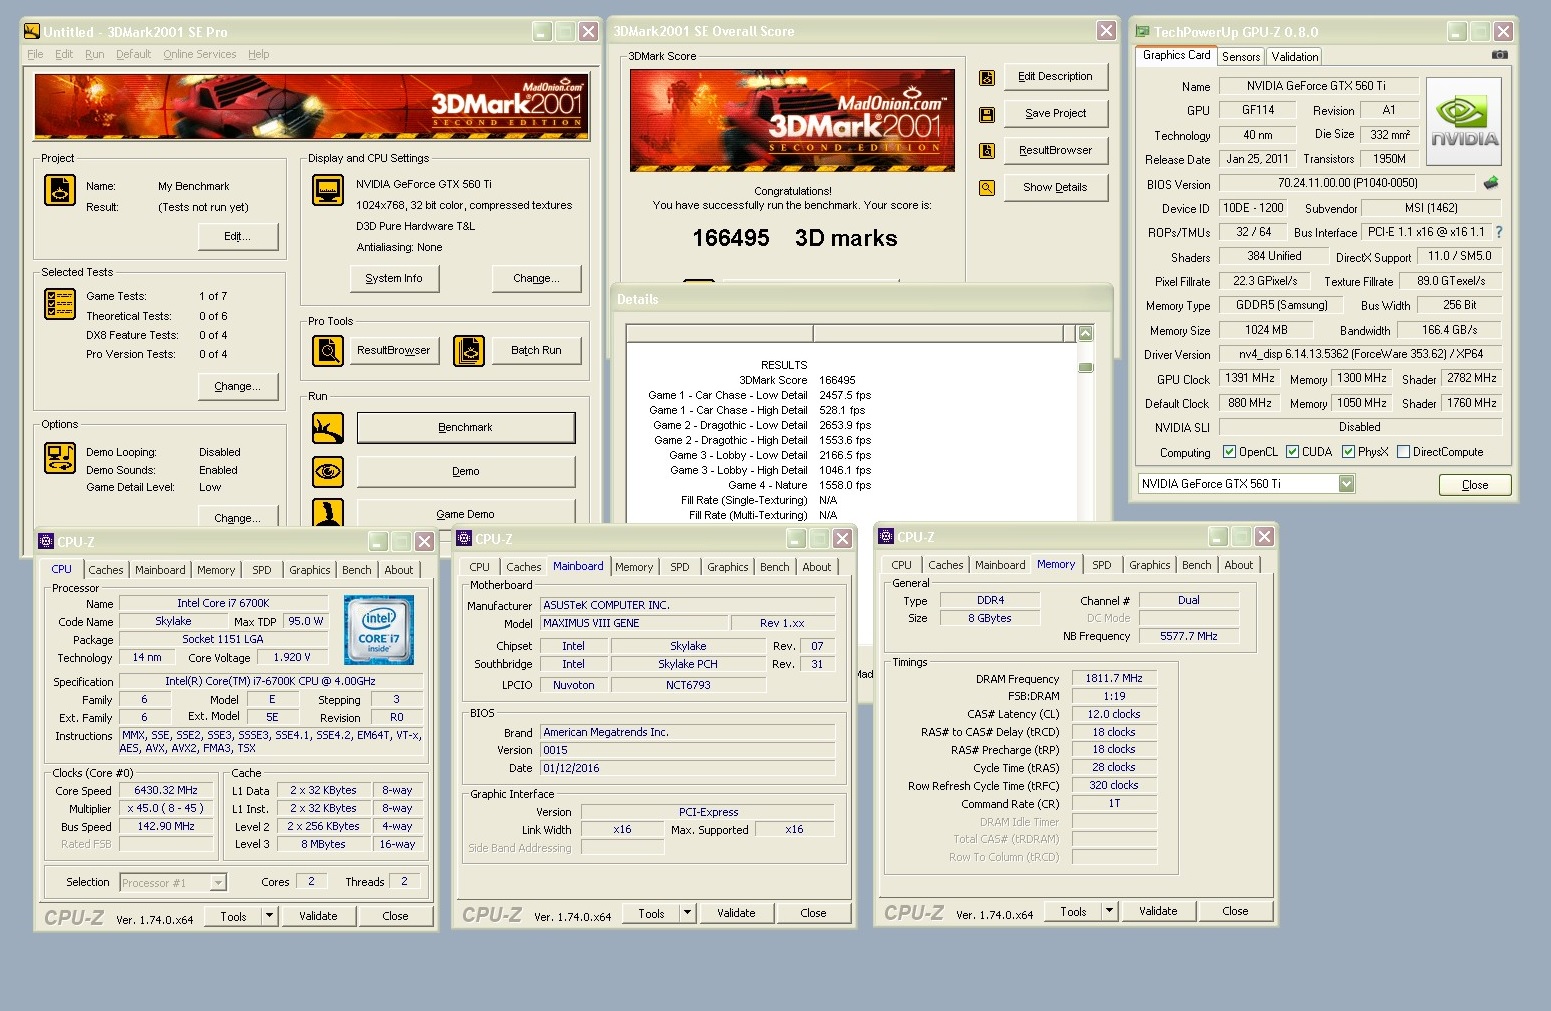Click the CPU-Z CPU window title icon

point(46,541)
